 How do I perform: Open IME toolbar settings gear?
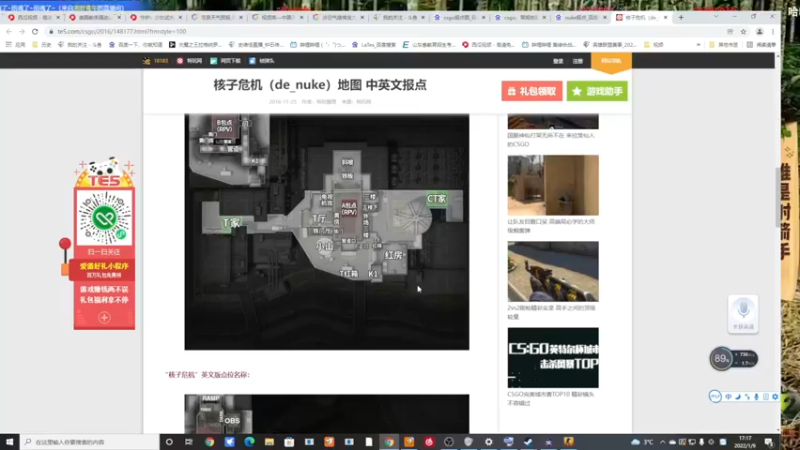(775, 396)
